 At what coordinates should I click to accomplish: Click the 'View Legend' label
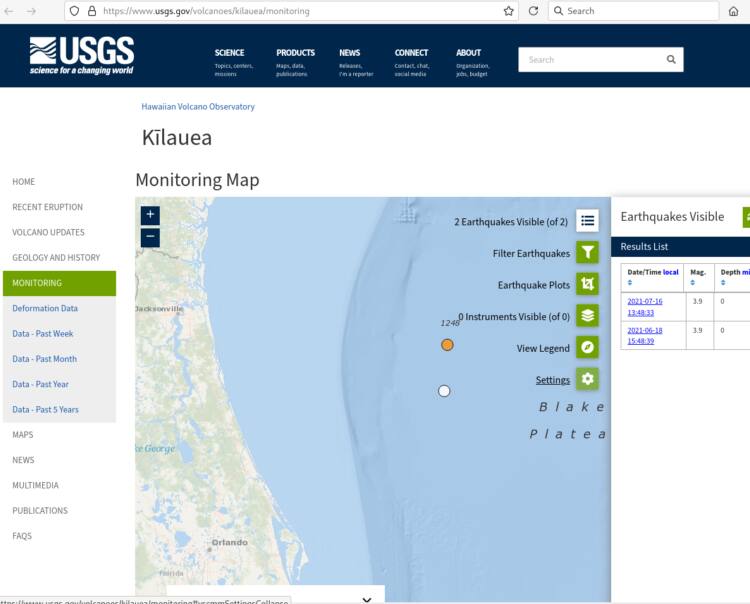(x=543, y=348)
